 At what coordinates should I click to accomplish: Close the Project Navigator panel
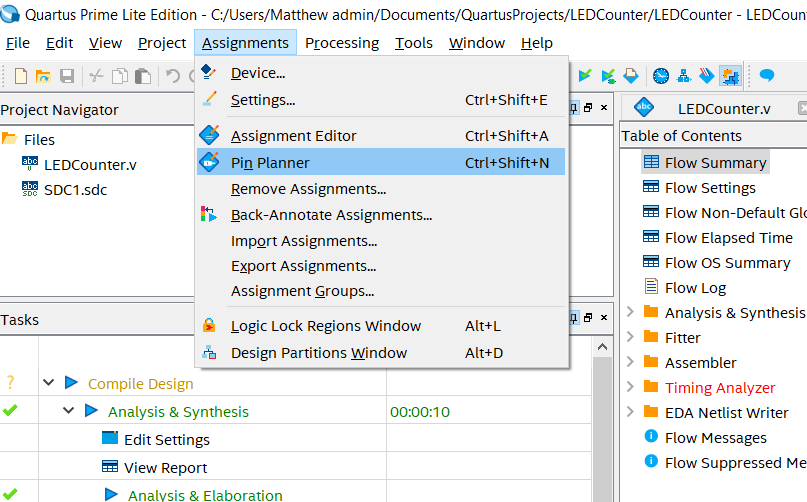[604, 108]
